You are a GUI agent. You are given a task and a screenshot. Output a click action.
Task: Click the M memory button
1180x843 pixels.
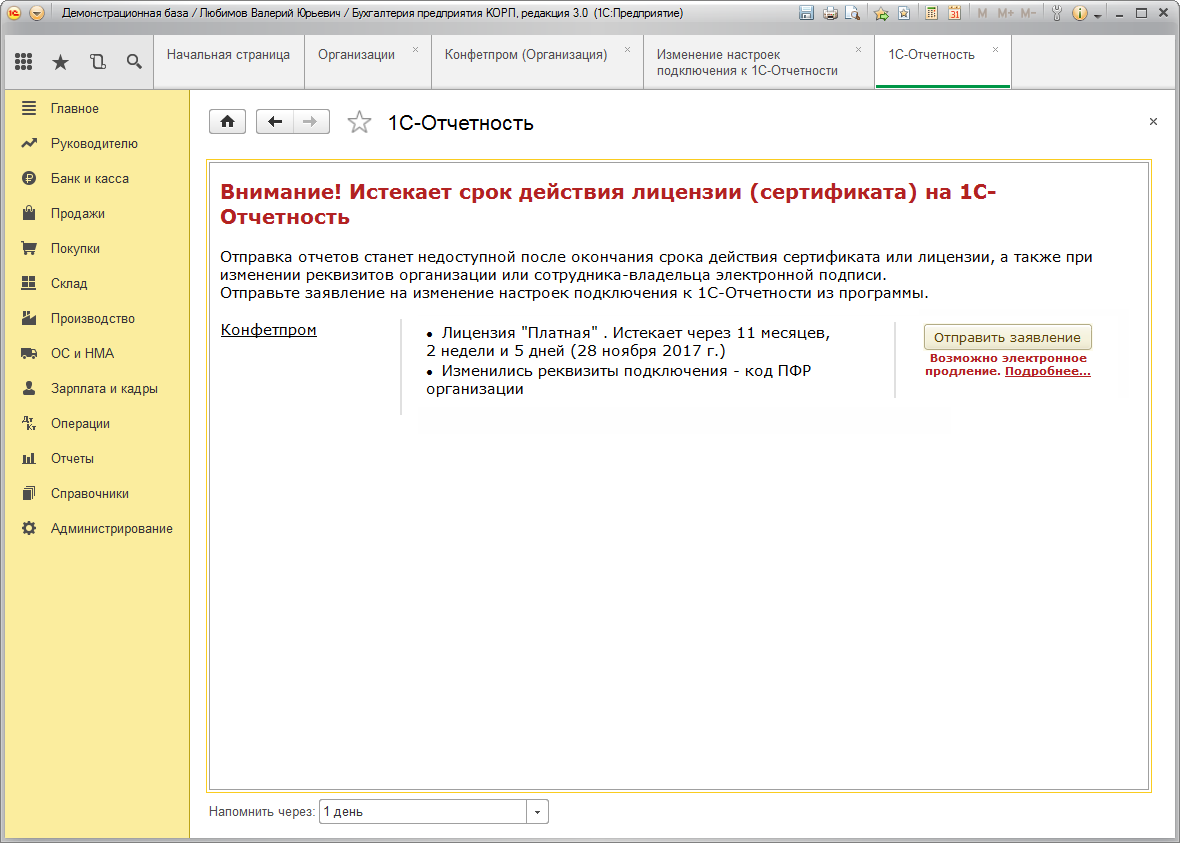pos(982,14)
